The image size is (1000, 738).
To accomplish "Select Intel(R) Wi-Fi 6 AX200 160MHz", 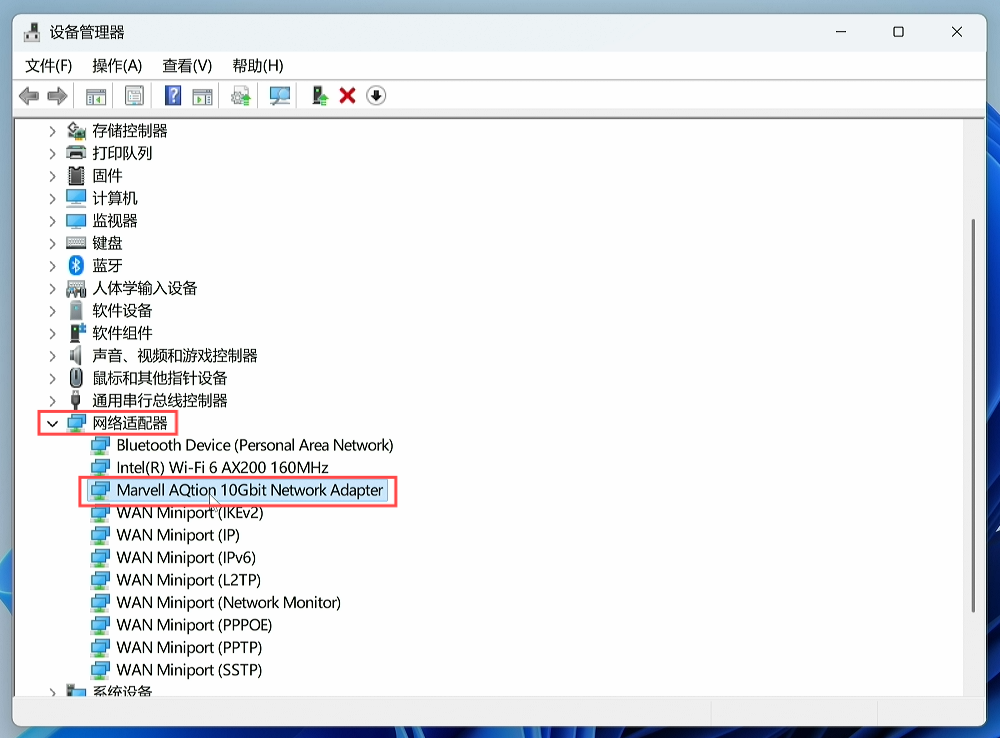I will coord(222,468).
